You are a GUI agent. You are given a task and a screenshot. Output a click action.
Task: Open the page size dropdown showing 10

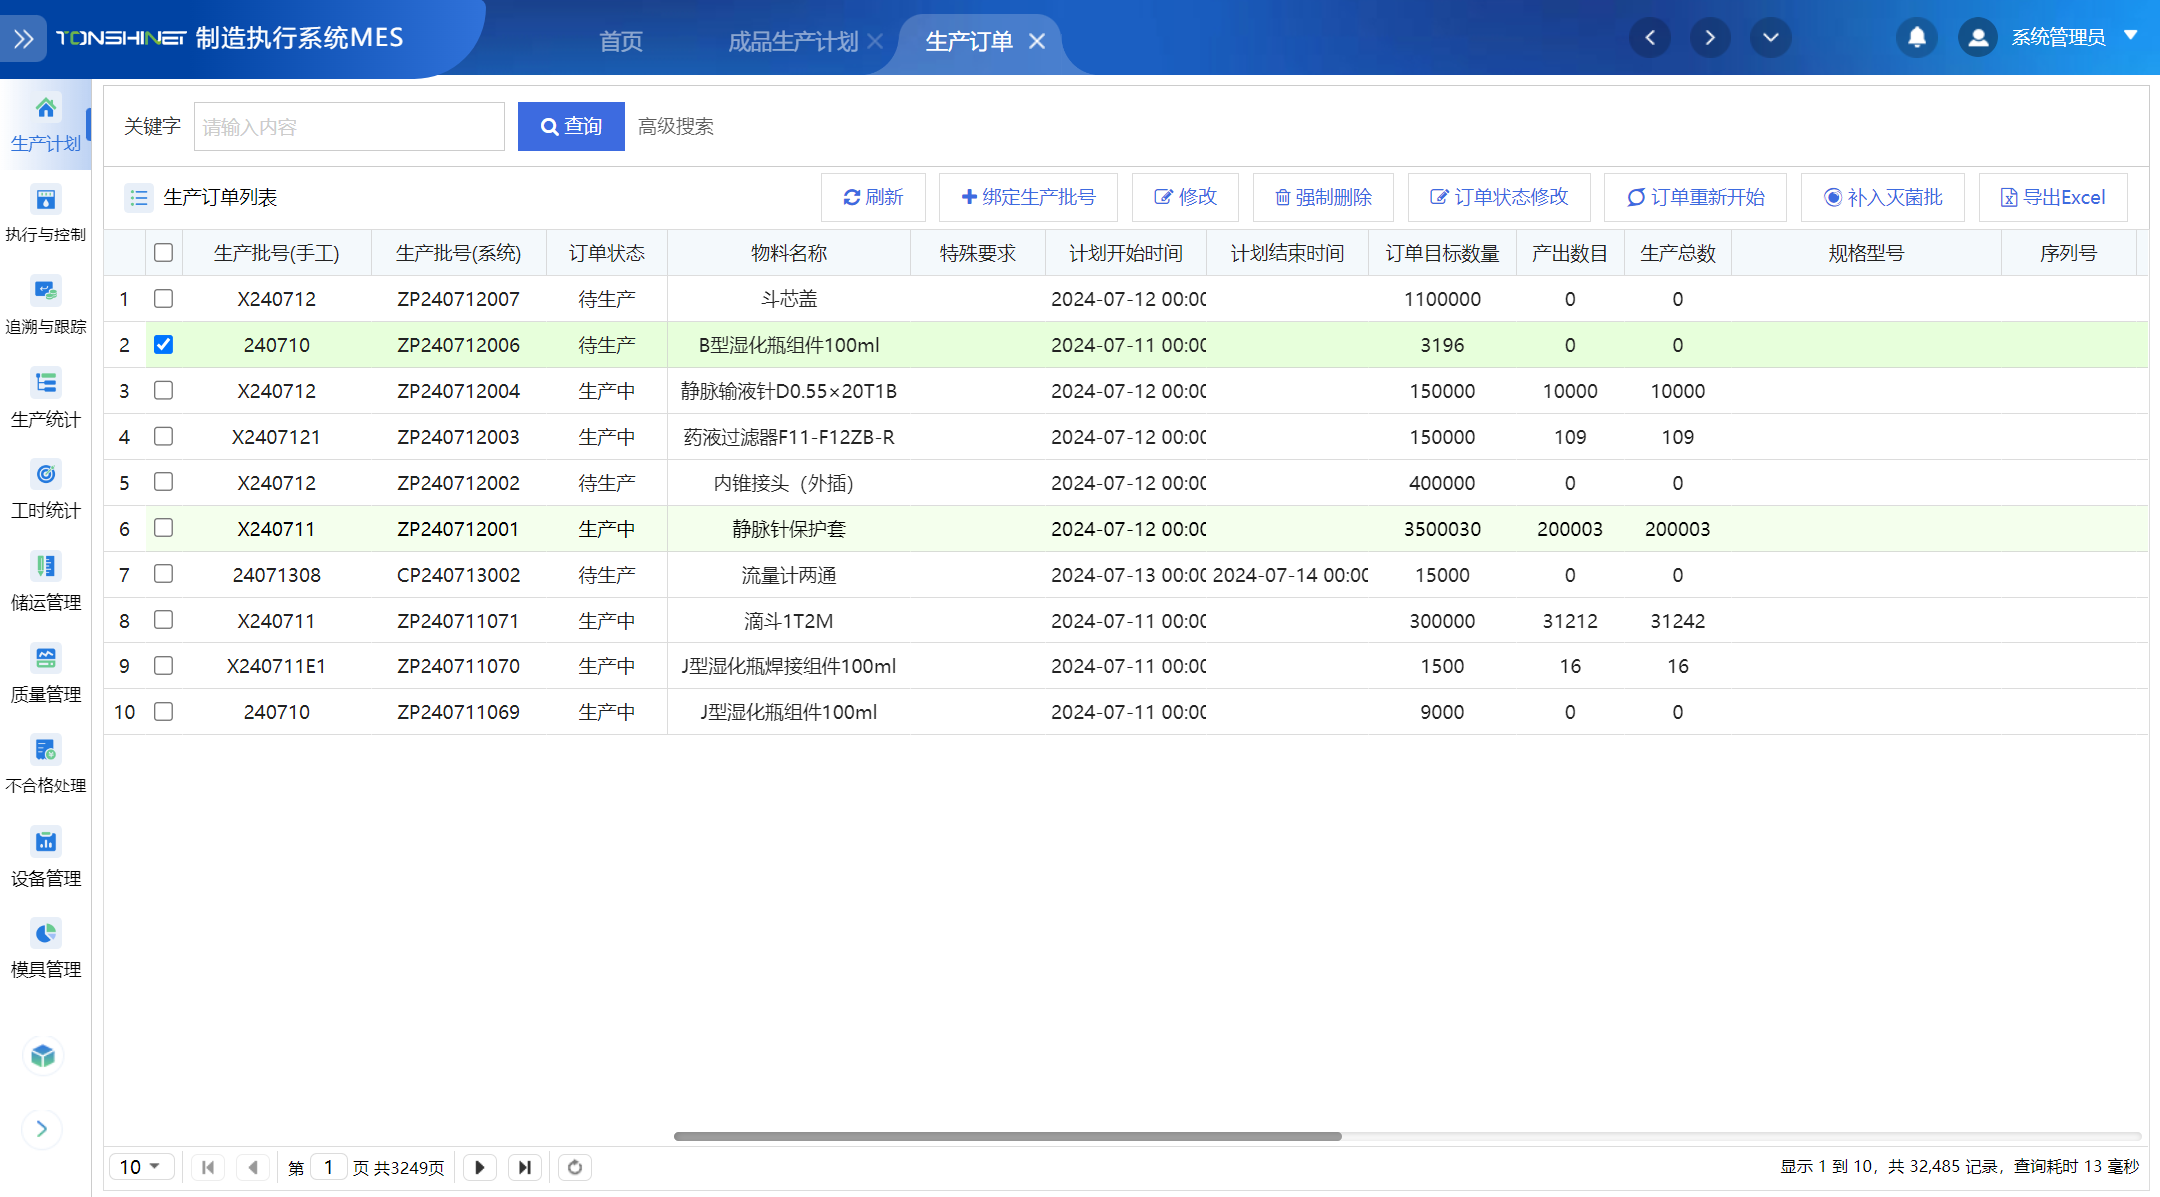[141, 1167]
